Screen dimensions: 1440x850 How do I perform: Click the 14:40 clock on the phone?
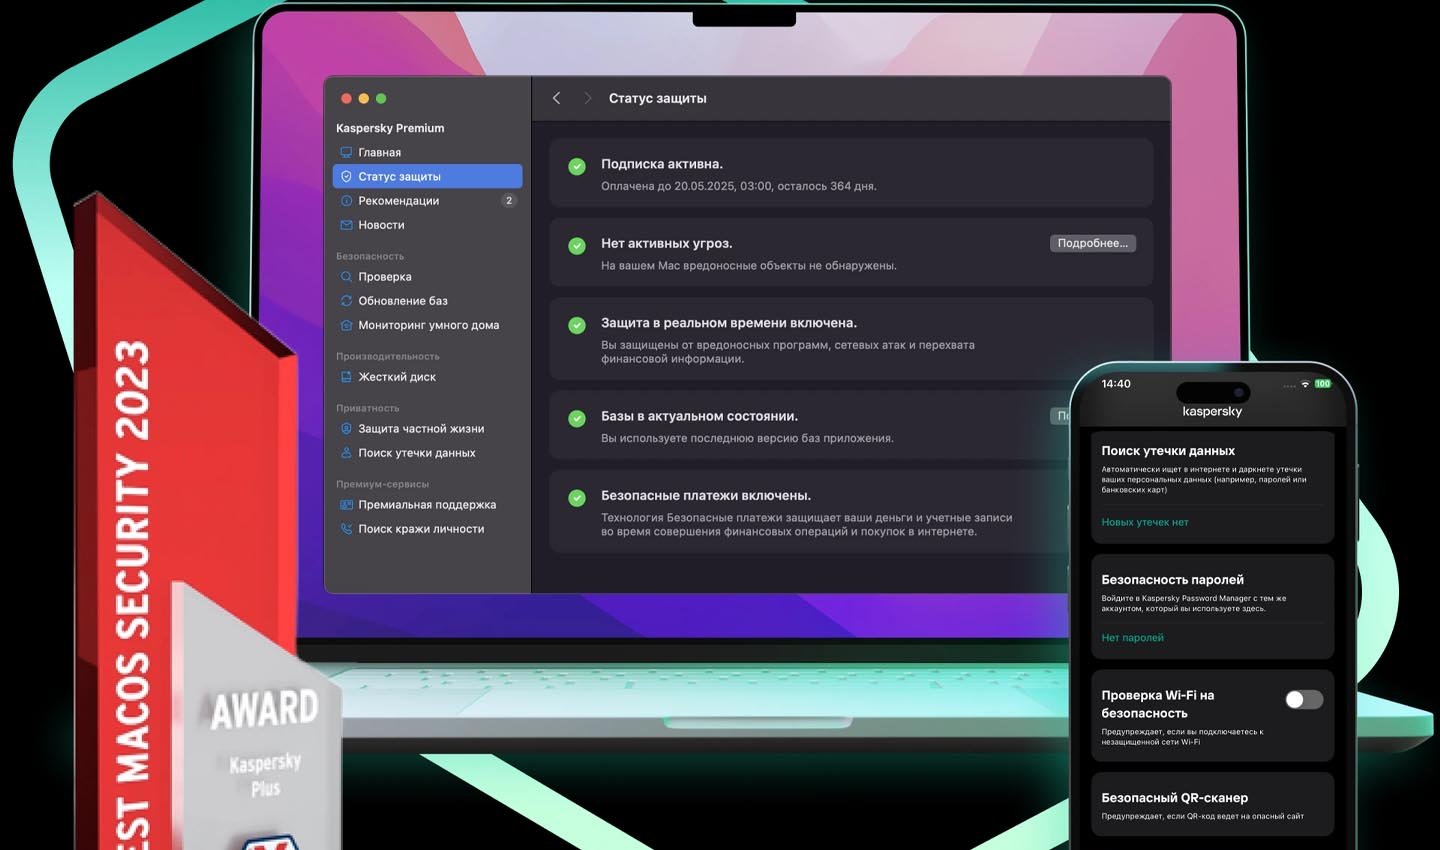[1116, 384]
